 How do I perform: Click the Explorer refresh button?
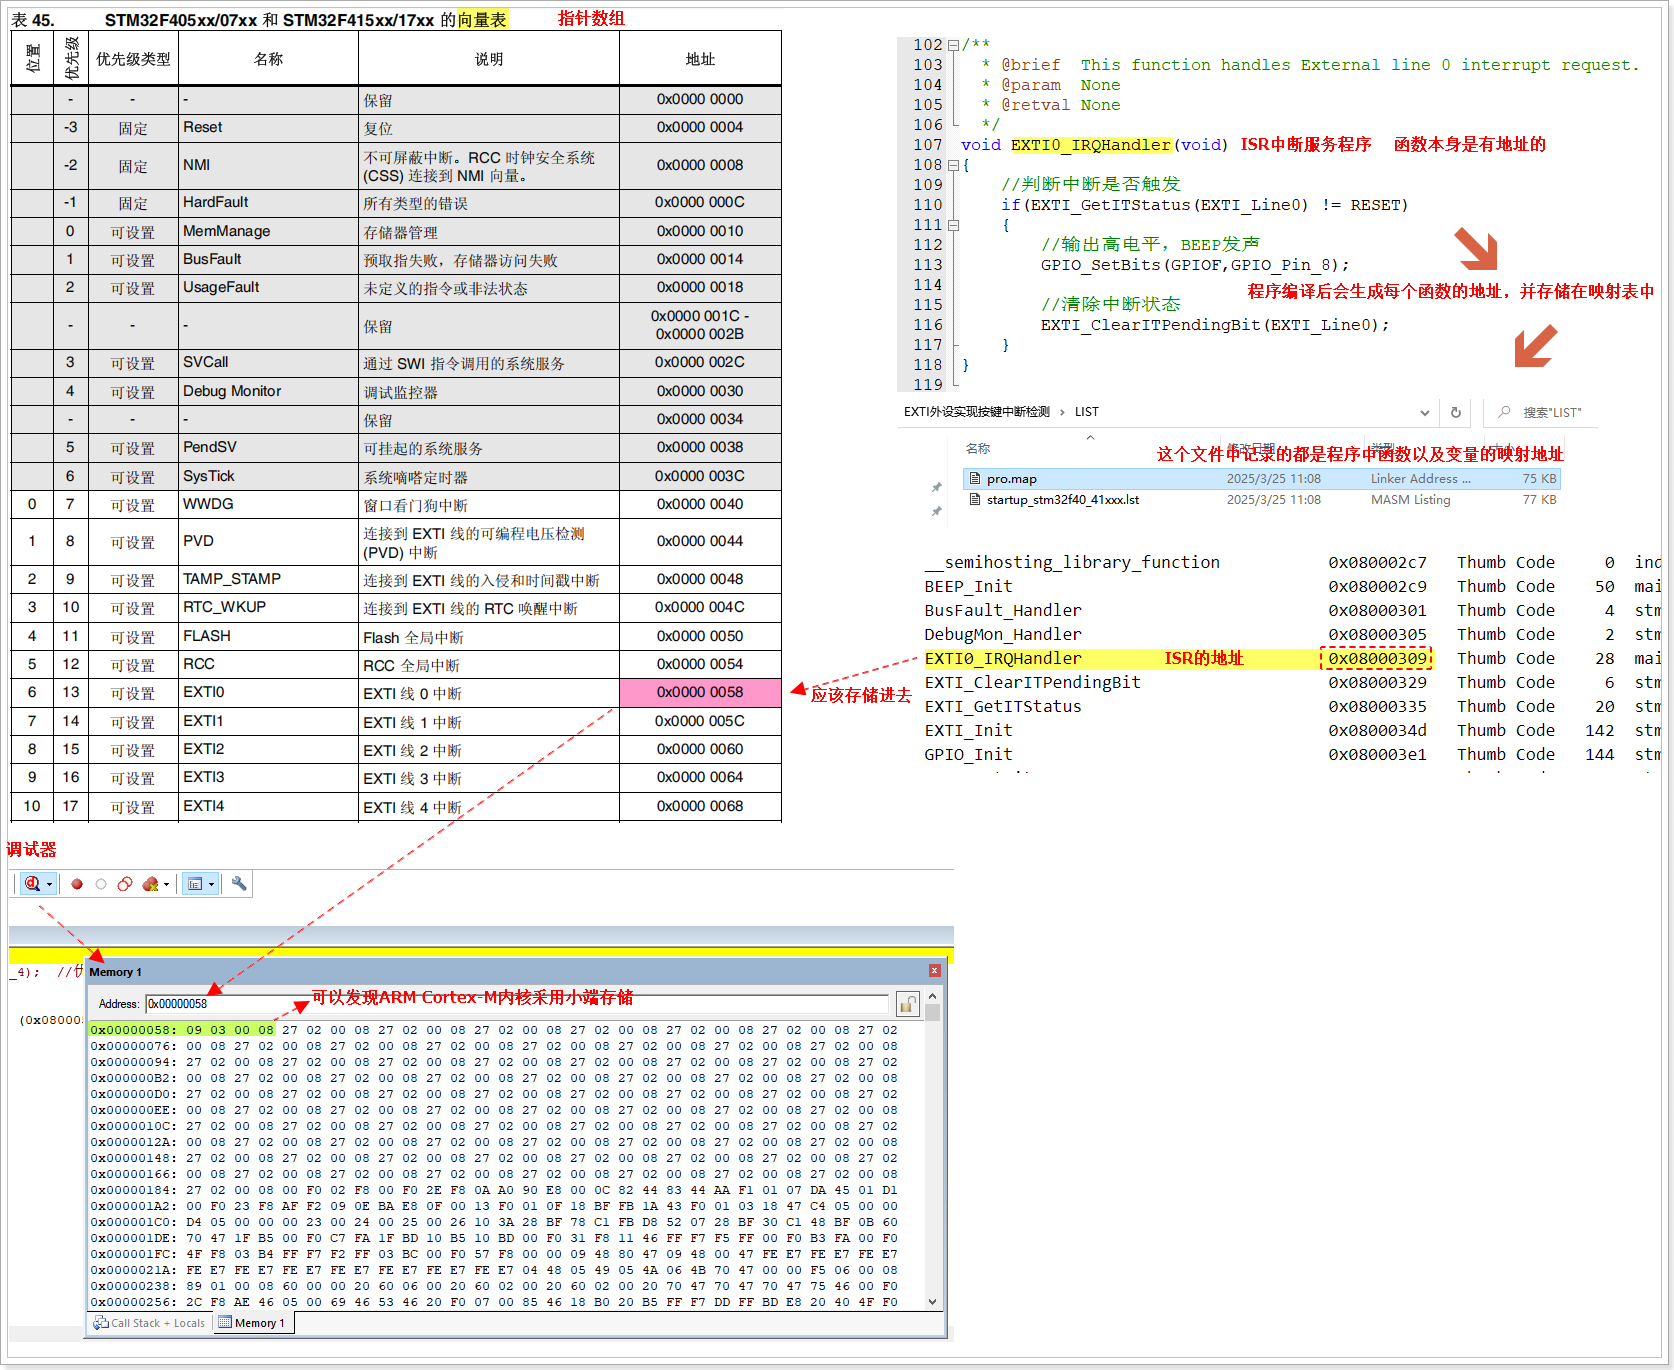(1455, 413)
